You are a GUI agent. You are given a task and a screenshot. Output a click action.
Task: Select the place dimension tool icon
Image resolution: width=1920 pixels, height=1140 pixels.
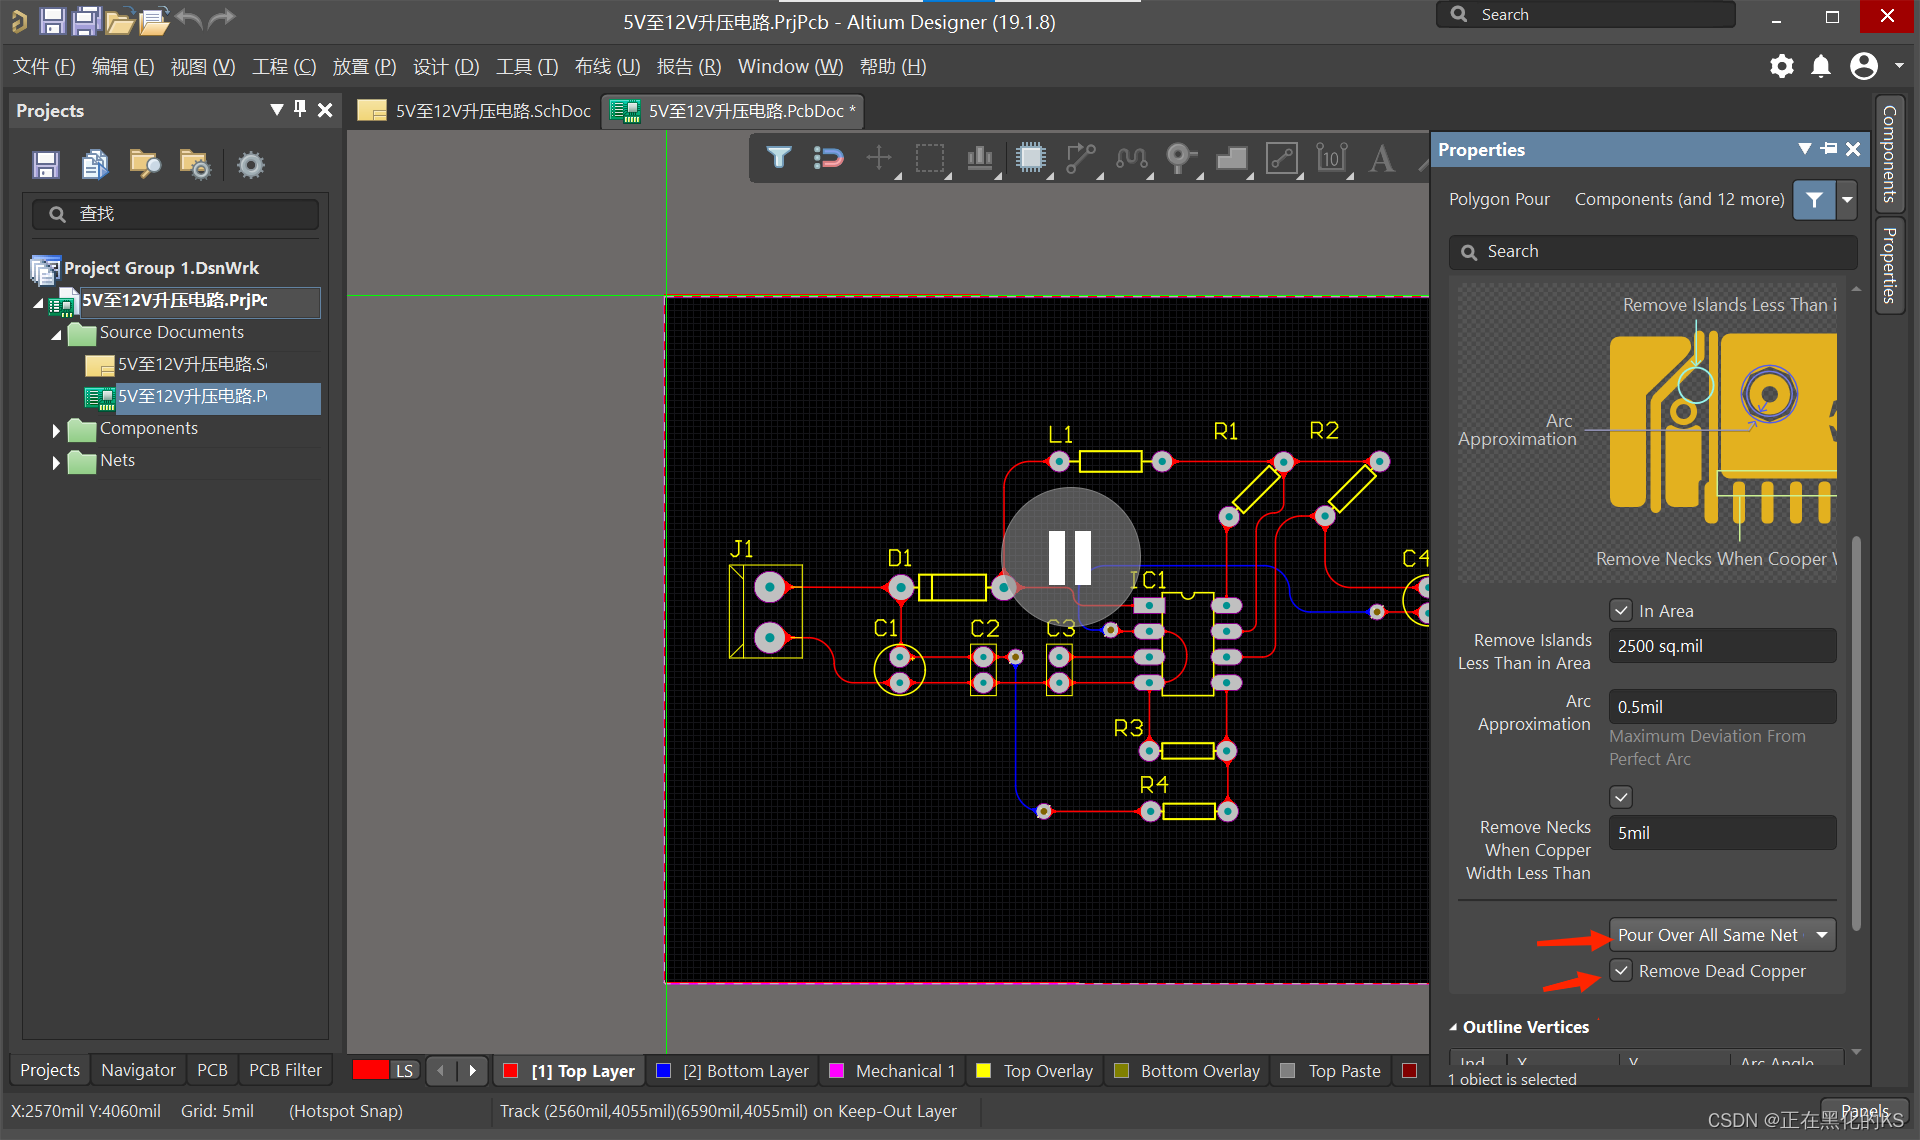click(1331, 158)
